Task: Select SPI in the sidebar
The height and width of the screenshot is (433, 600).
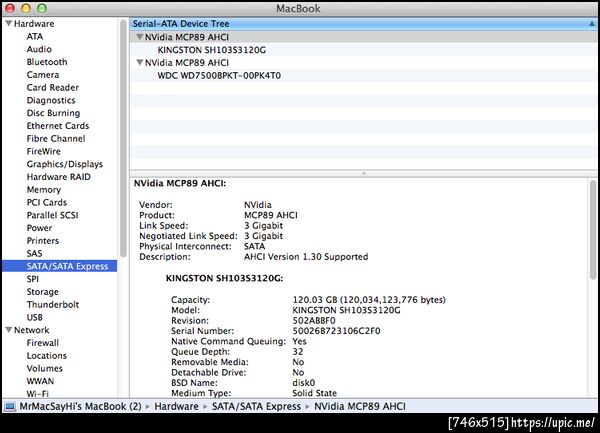Action: pyautogui.click(x=33, y=279)
